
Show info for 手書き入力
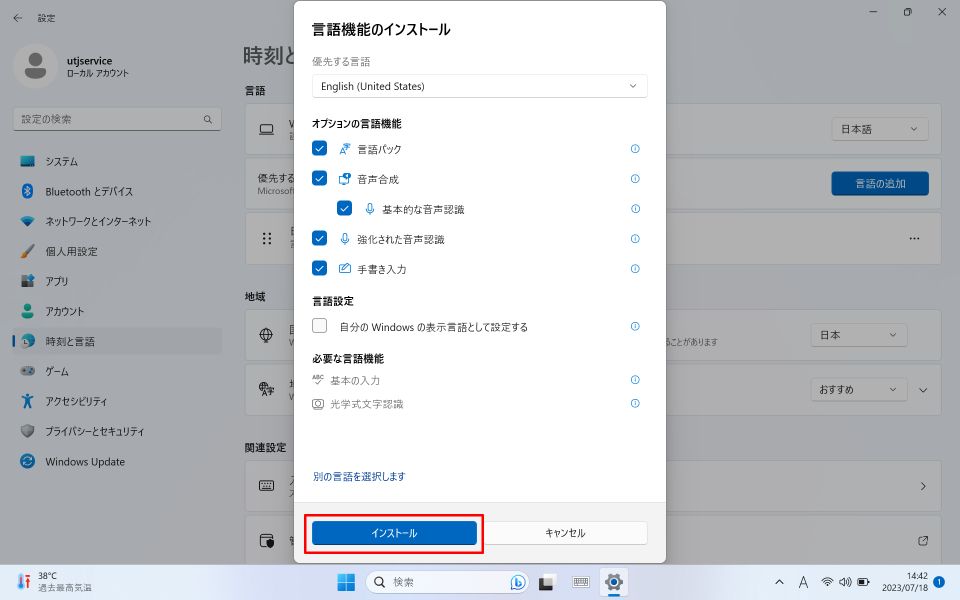coord(635,269)
